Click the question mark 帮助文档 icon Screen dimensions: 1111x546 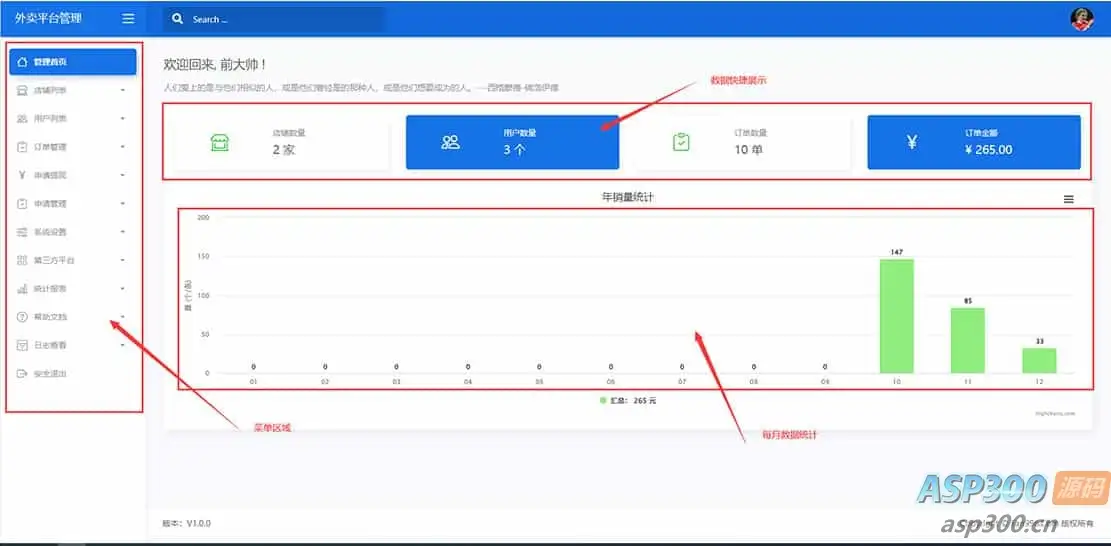point(22,317)
